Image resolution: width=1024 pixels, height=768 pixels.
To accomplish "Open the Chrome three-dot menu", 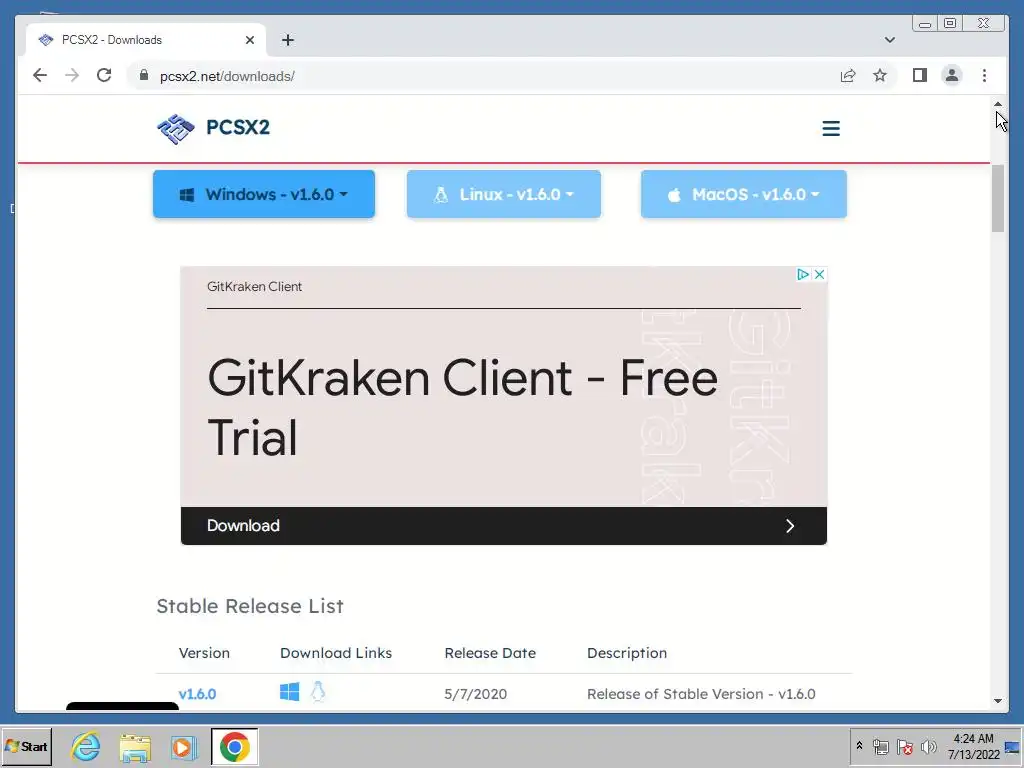I will coord(984,76).
